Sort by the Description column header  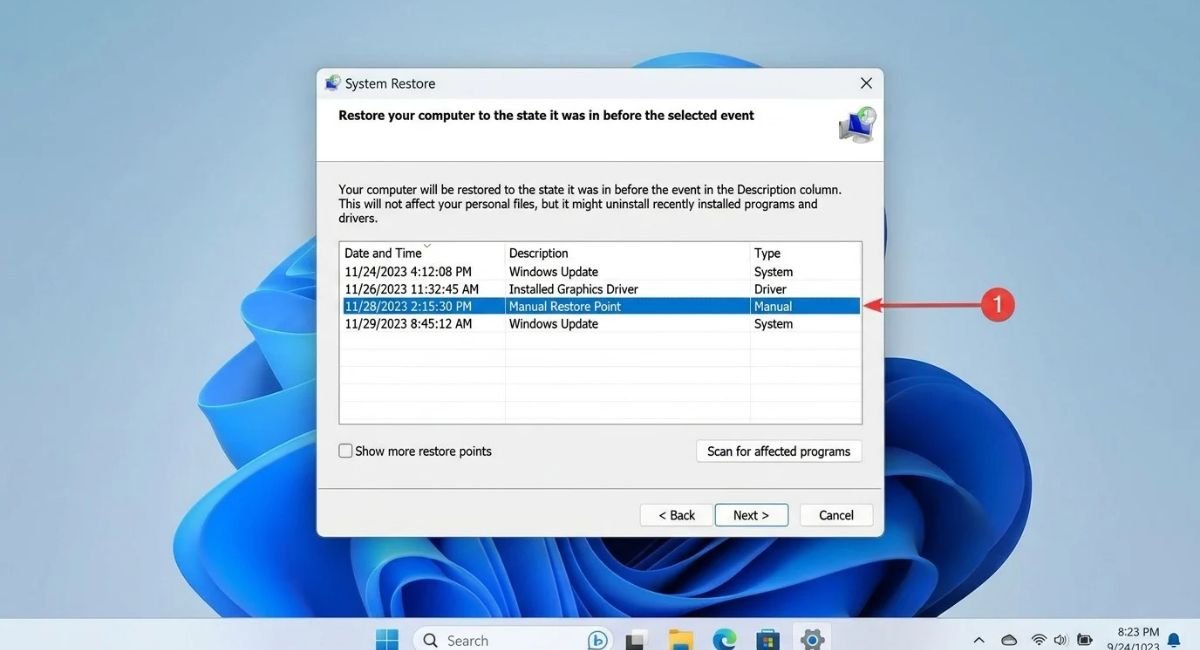(x=627, y=253)
